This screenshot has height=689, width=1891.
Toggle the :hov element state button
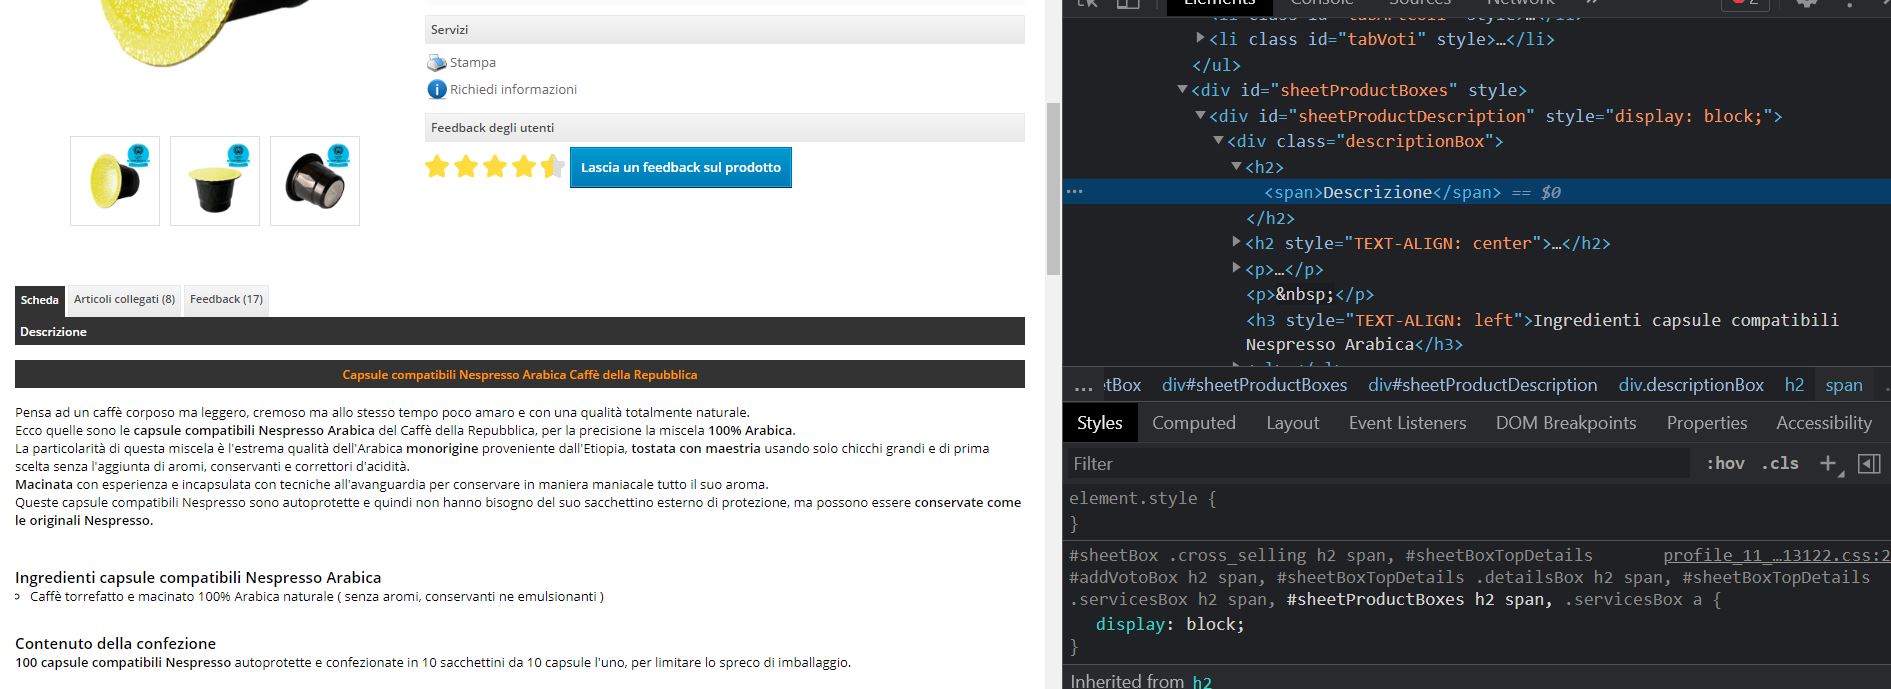click(1725, 463)
